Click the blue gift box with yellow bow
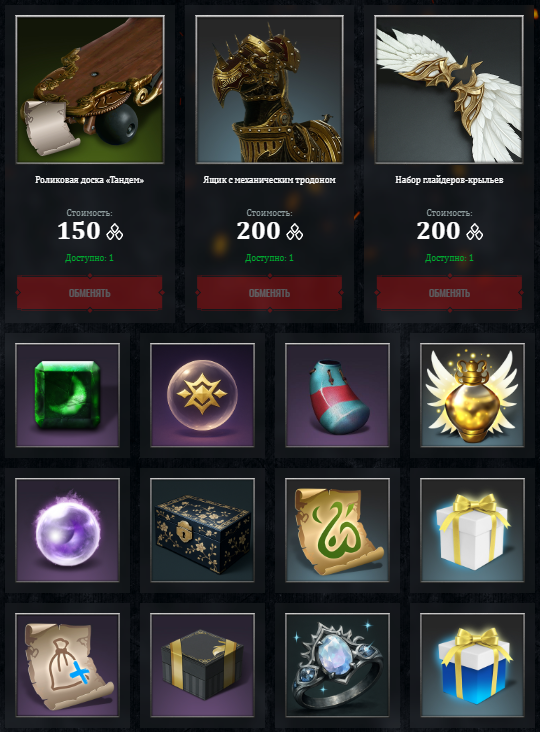 pos(472,665)
